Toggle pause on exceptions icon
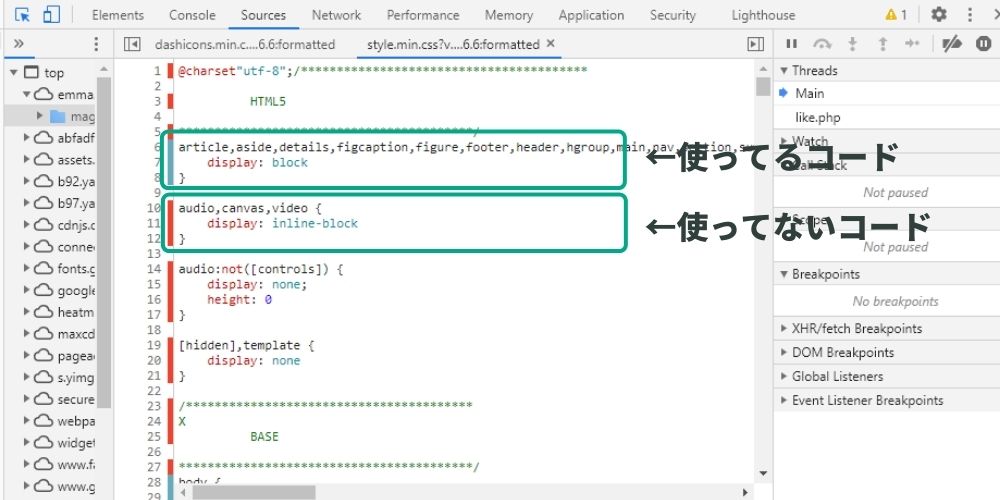 [983, 44]
